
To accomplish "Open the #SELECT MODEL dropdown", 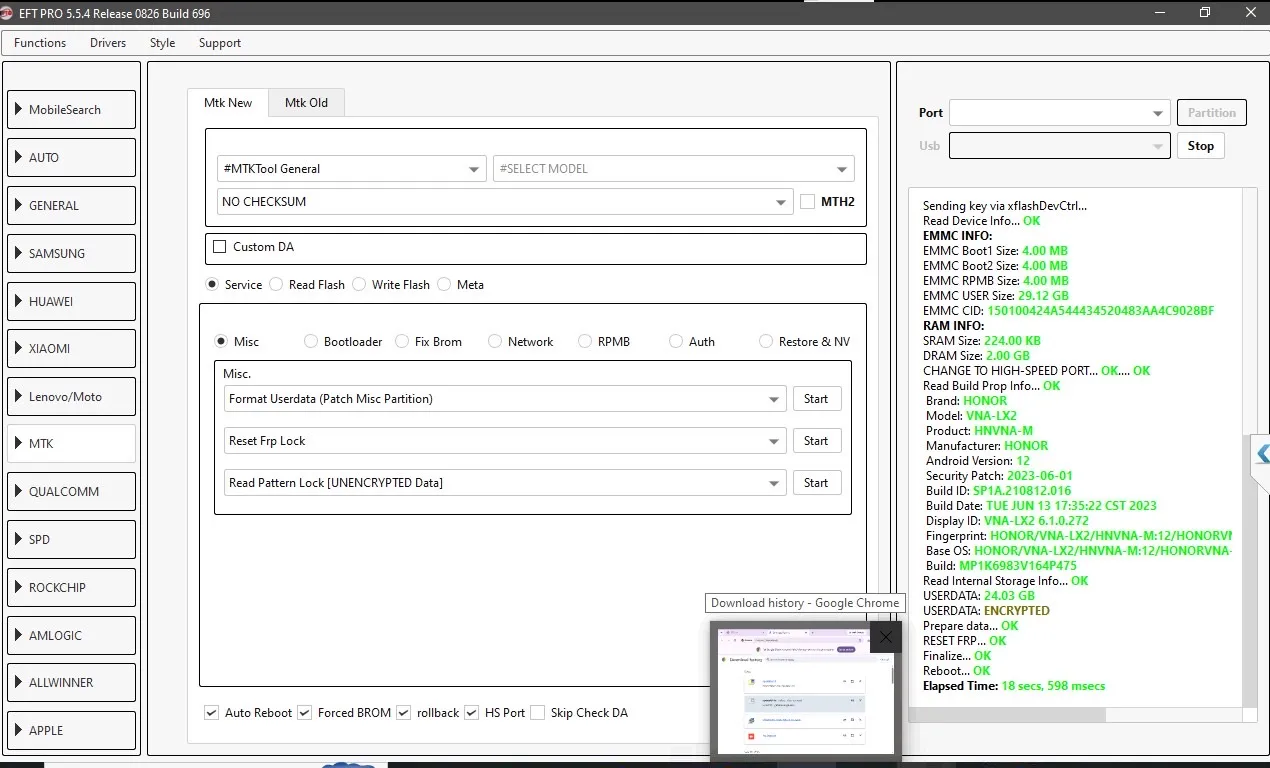I will pyautogui.click(x=673, y=169).
